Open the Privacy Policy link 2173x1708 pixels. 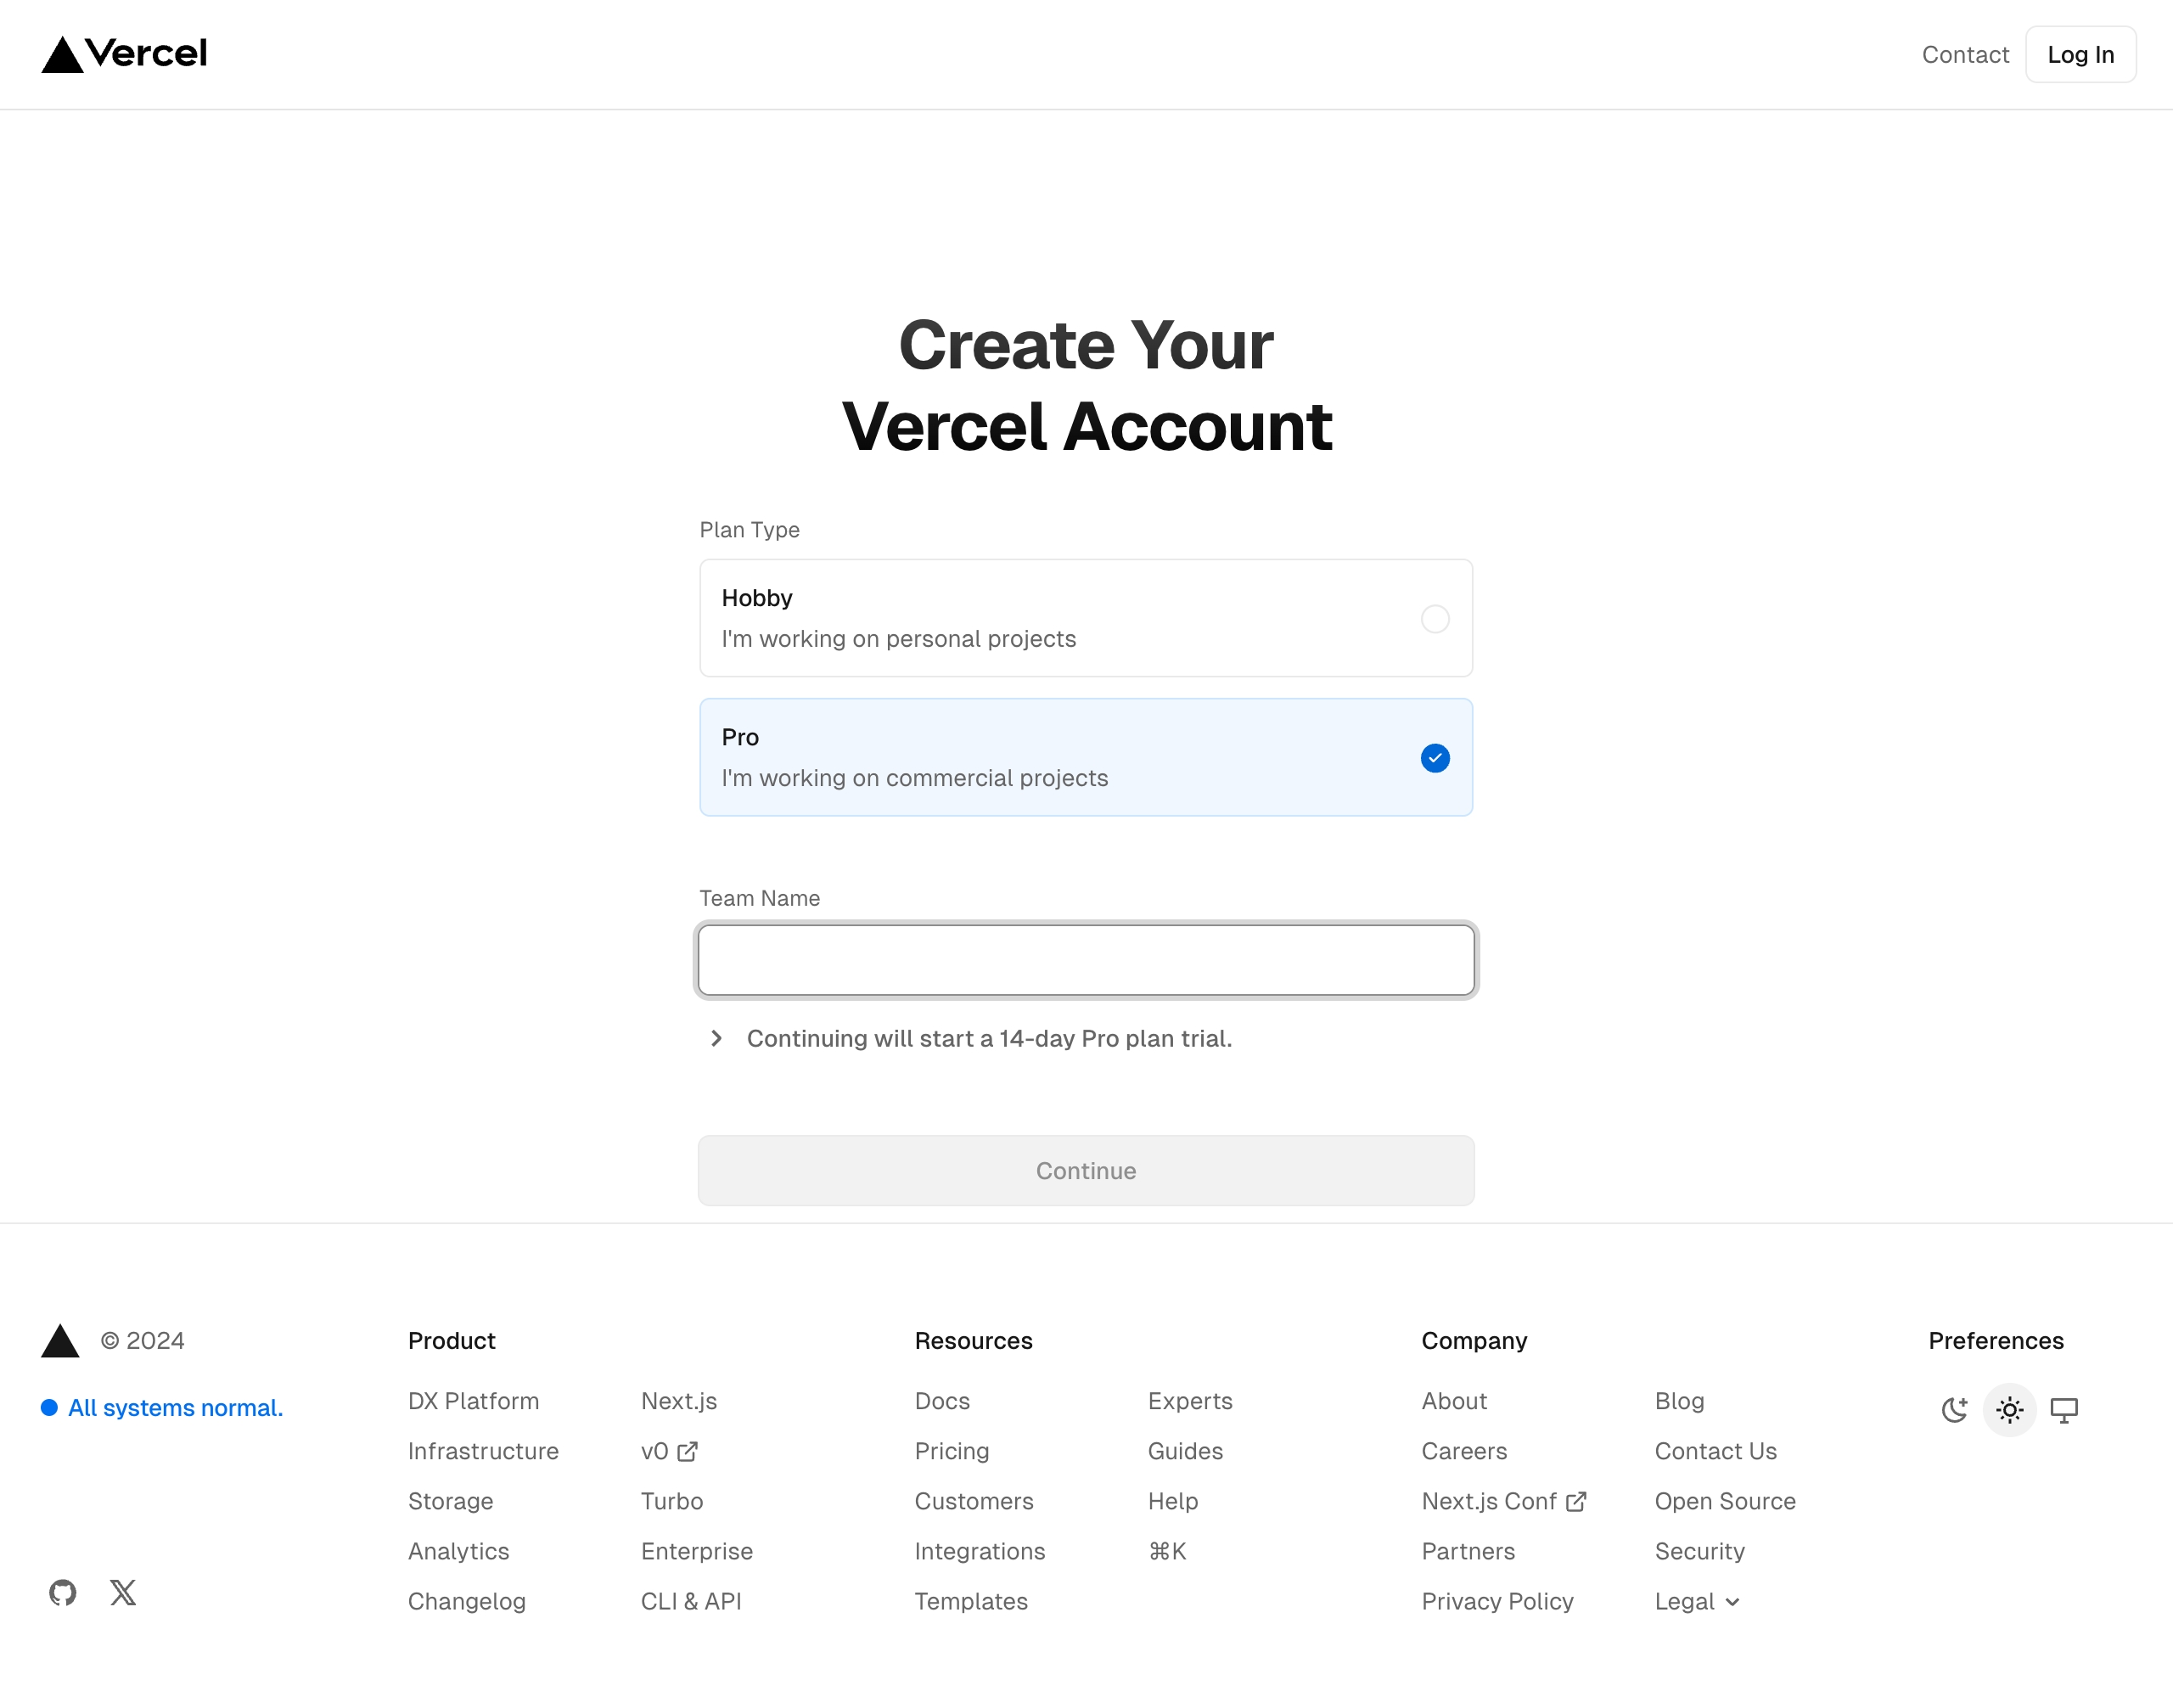point(1497,1601)
